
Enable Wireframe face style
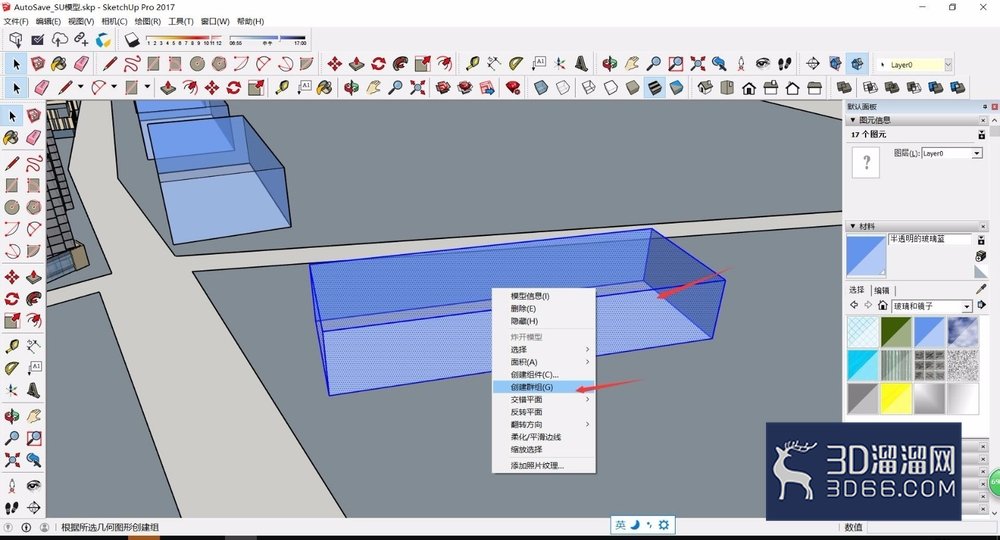[589, 87]
